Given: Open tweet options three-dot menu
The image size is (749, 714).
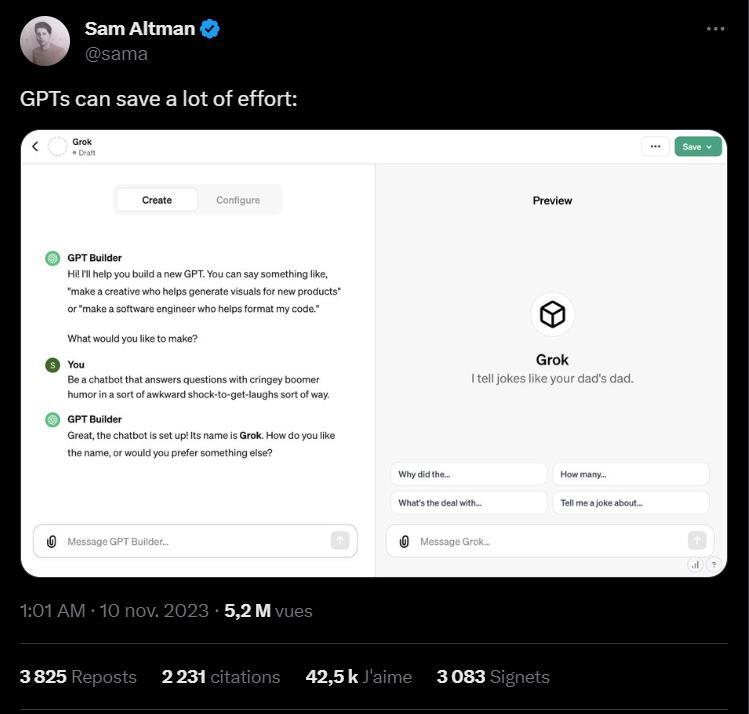Looking at the screenshot, I should 715,29.
